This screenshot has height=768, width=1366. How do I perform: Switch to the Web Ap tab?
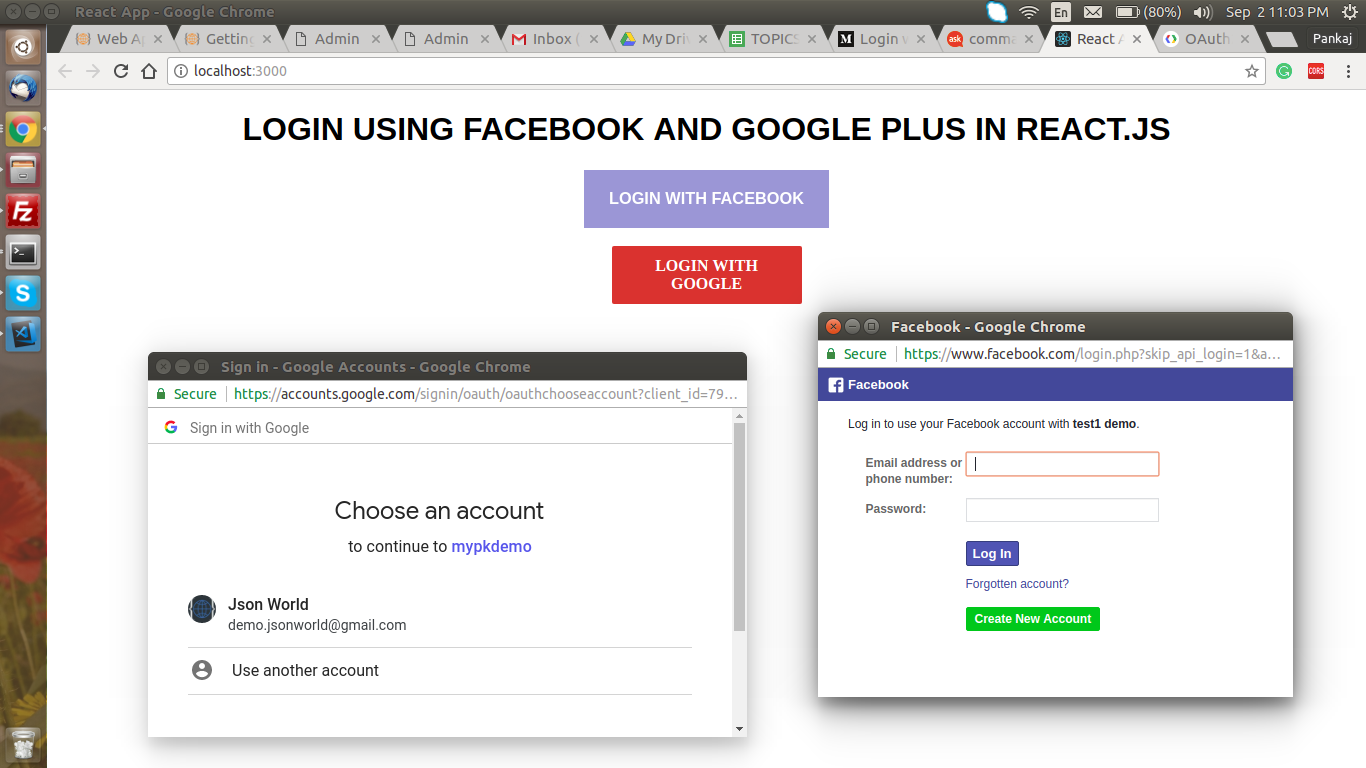tap(119, 39)
